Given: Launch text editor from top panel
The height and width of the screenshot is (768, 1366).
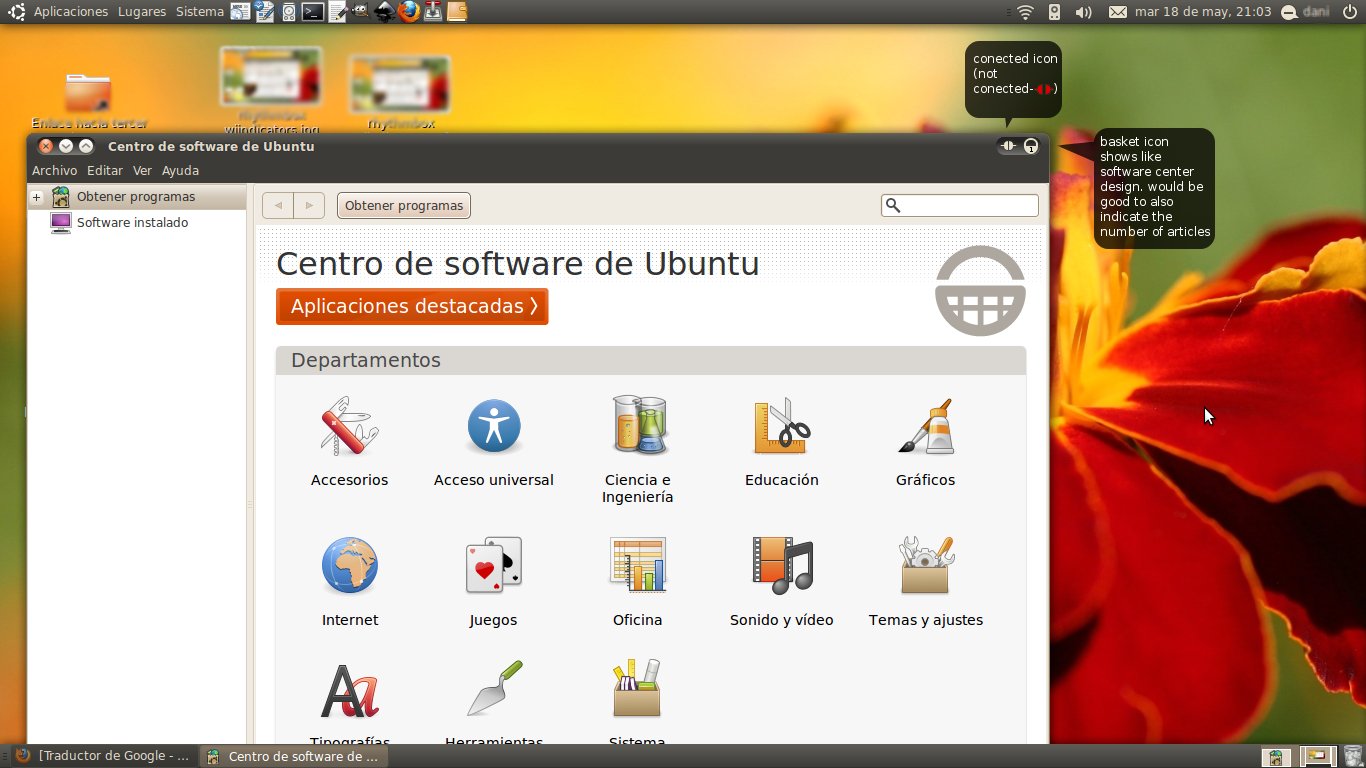Looking at the screenshot, I should [x=337, y=12].
